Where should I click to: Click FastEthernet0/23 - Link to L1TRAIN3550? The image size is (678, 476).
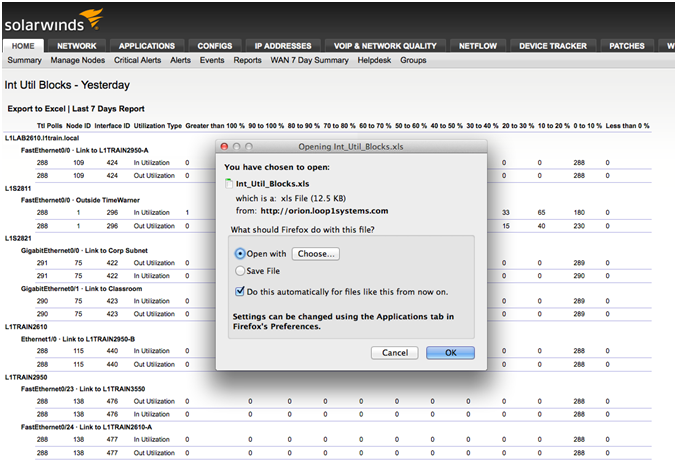pyautogui.click(x=83, y=389)
